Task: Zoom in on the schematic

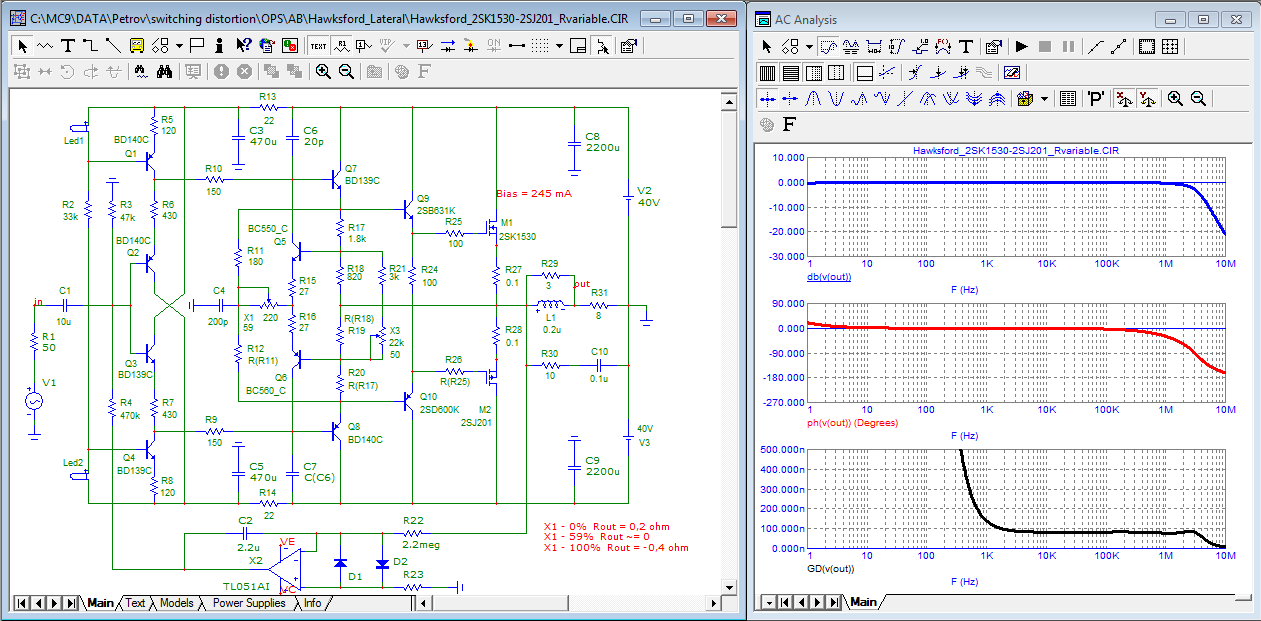Action: (322, 71)
